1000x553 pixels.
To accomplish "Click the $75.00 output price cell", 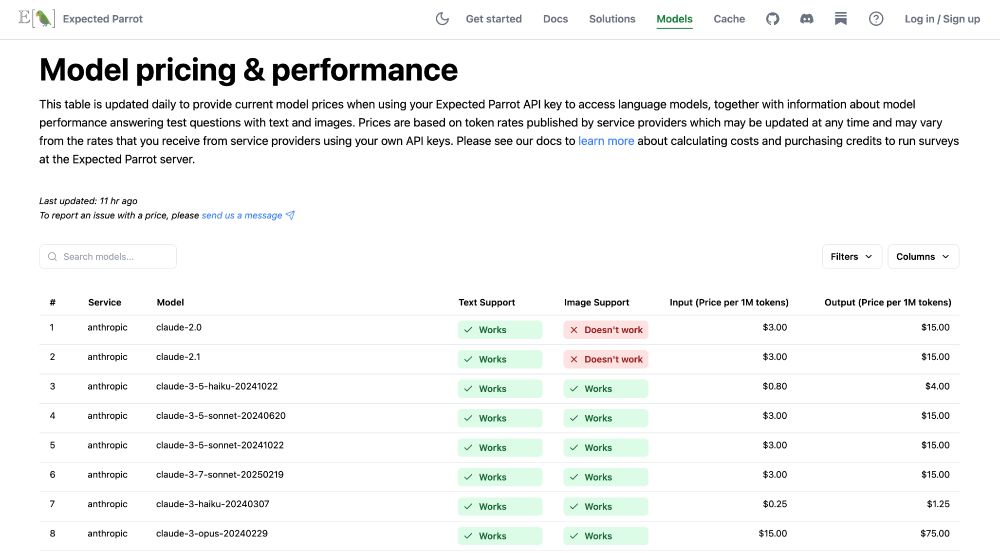I will tap(935, 533).
